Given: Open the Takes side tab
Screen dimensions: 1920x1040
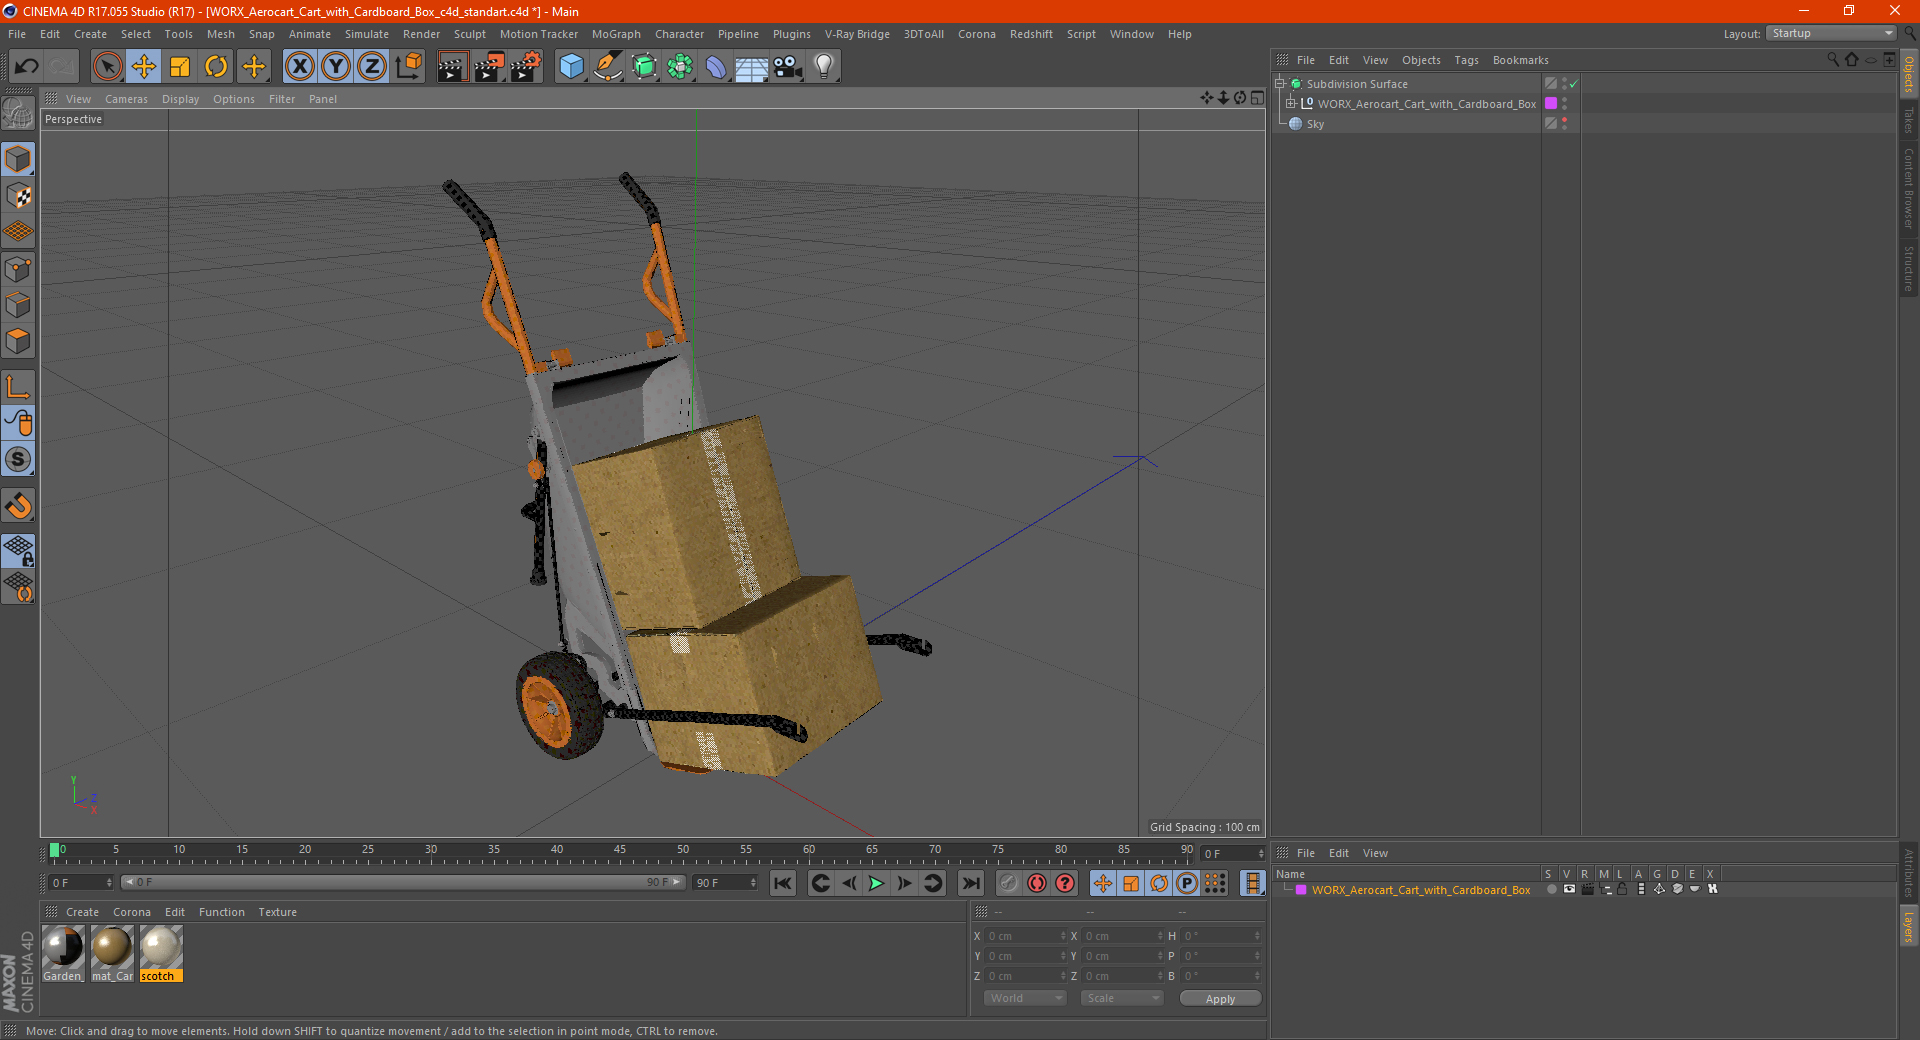Looking at the screenshot, I should [1909, 121].
